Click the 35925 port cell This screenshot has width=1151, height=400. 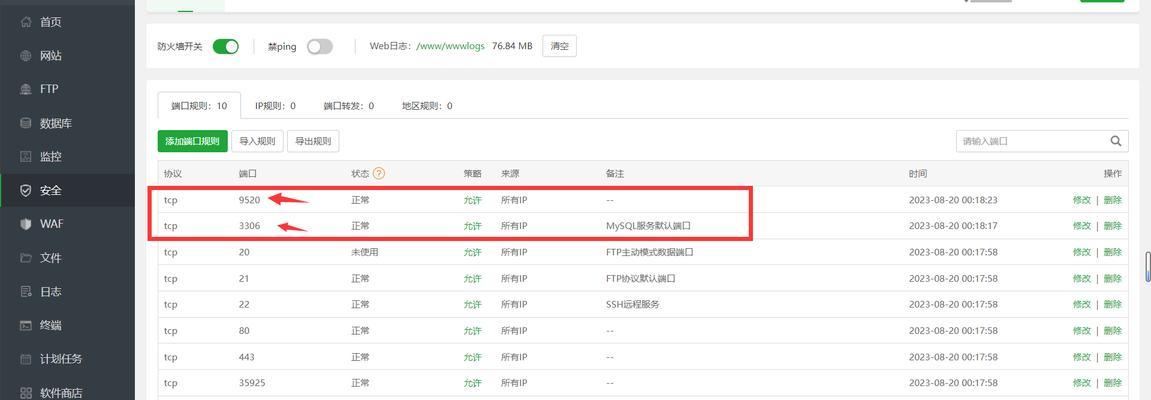pyautogui.click(x=252, y=383)
